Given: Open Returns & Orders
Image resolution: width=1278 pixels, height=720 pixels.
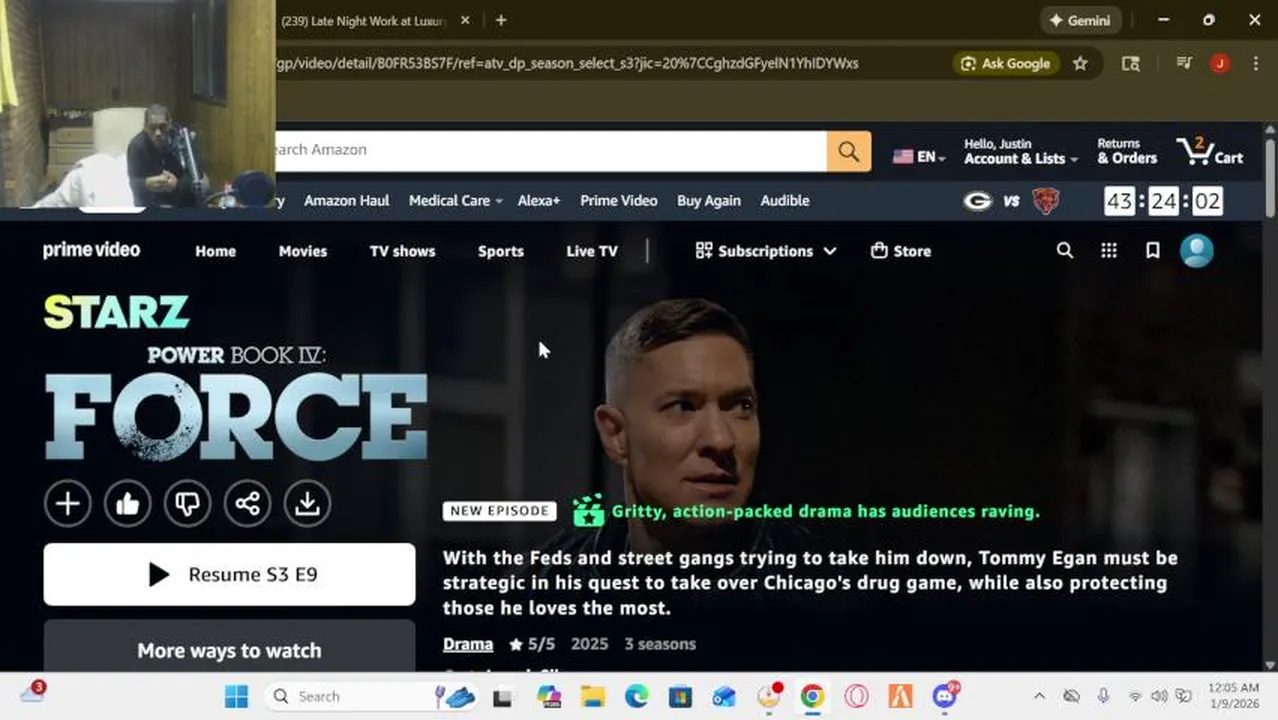Looking at the screenshot, I should [1127, 151].
